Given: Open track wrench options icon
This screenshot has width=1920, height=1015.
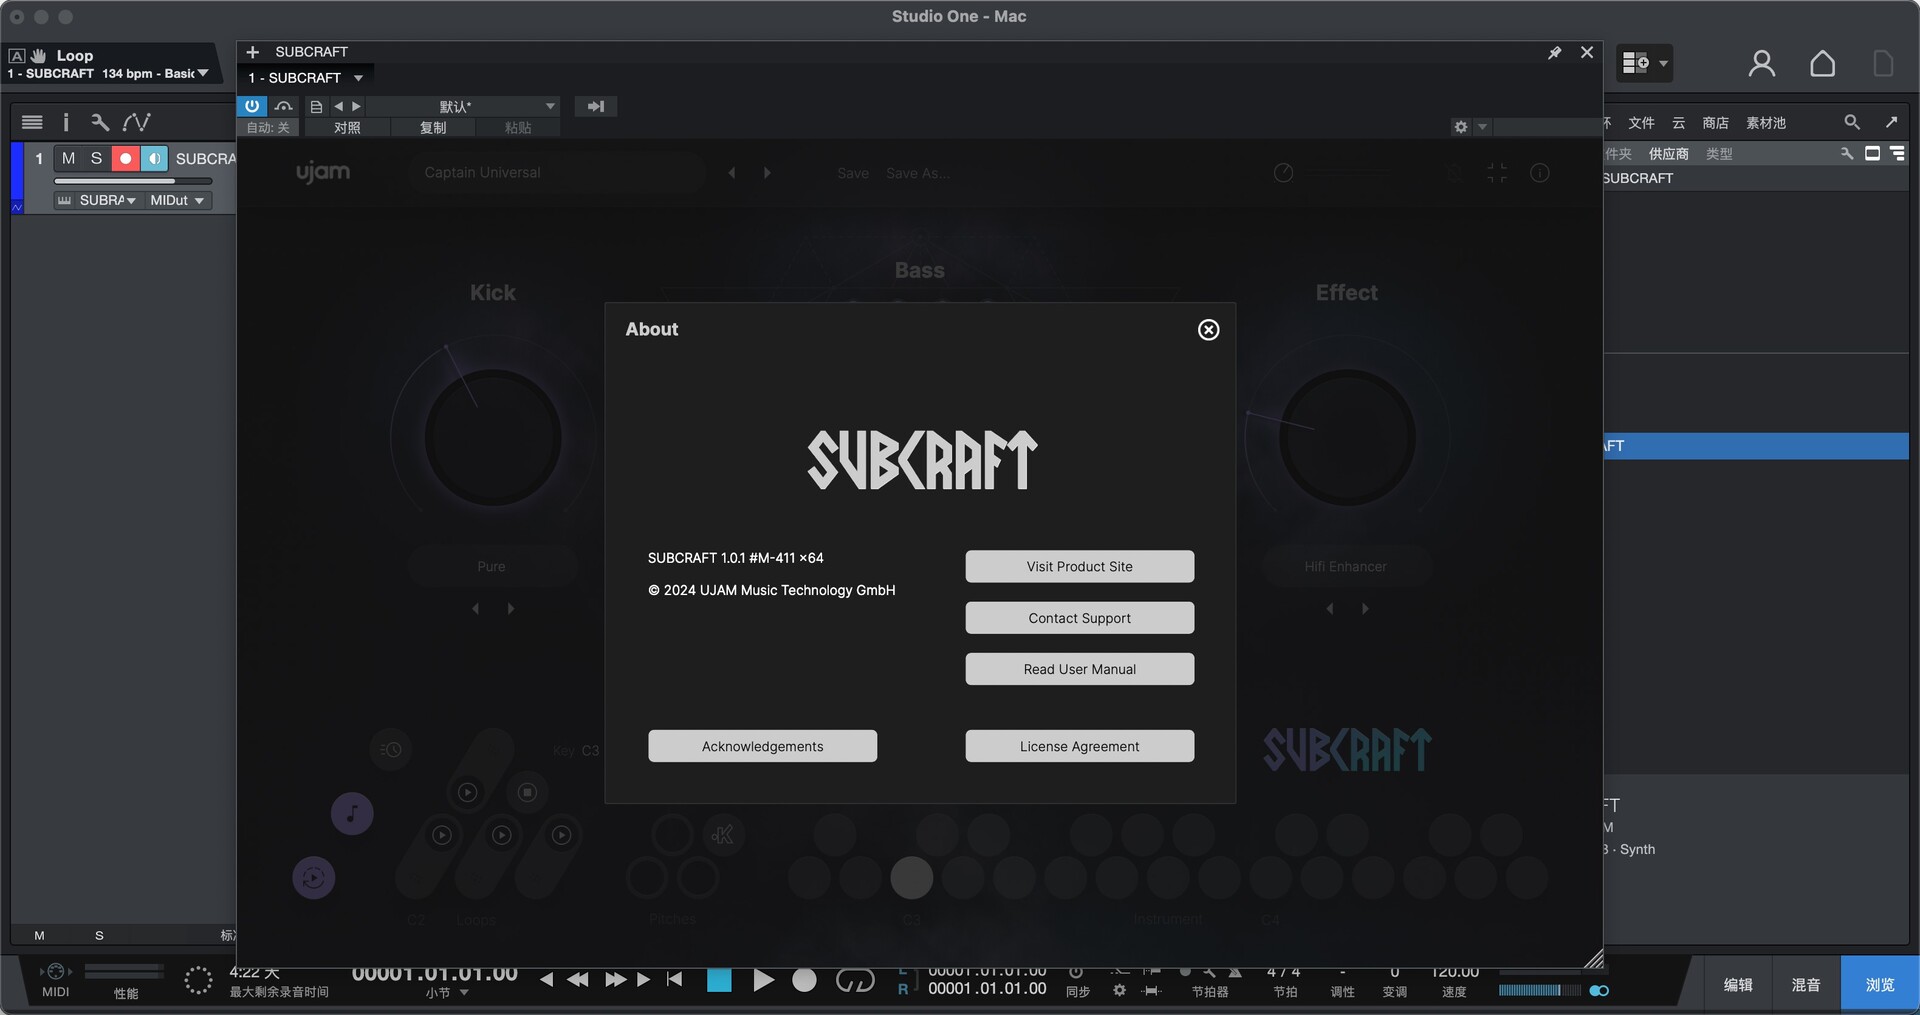Looking at the screenshot, I should pyautogui.click(x=100, y=122).
